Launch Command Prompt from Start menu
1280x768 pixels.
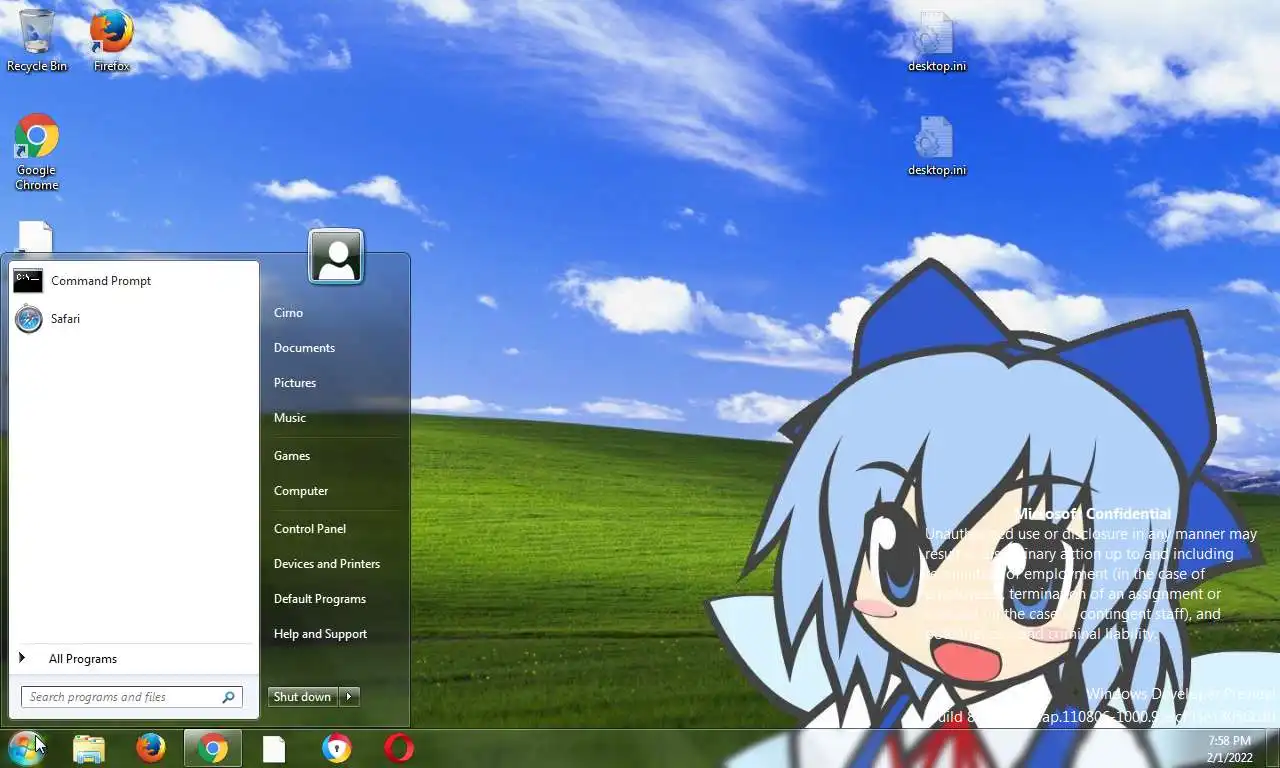click(x=134, y=281)
